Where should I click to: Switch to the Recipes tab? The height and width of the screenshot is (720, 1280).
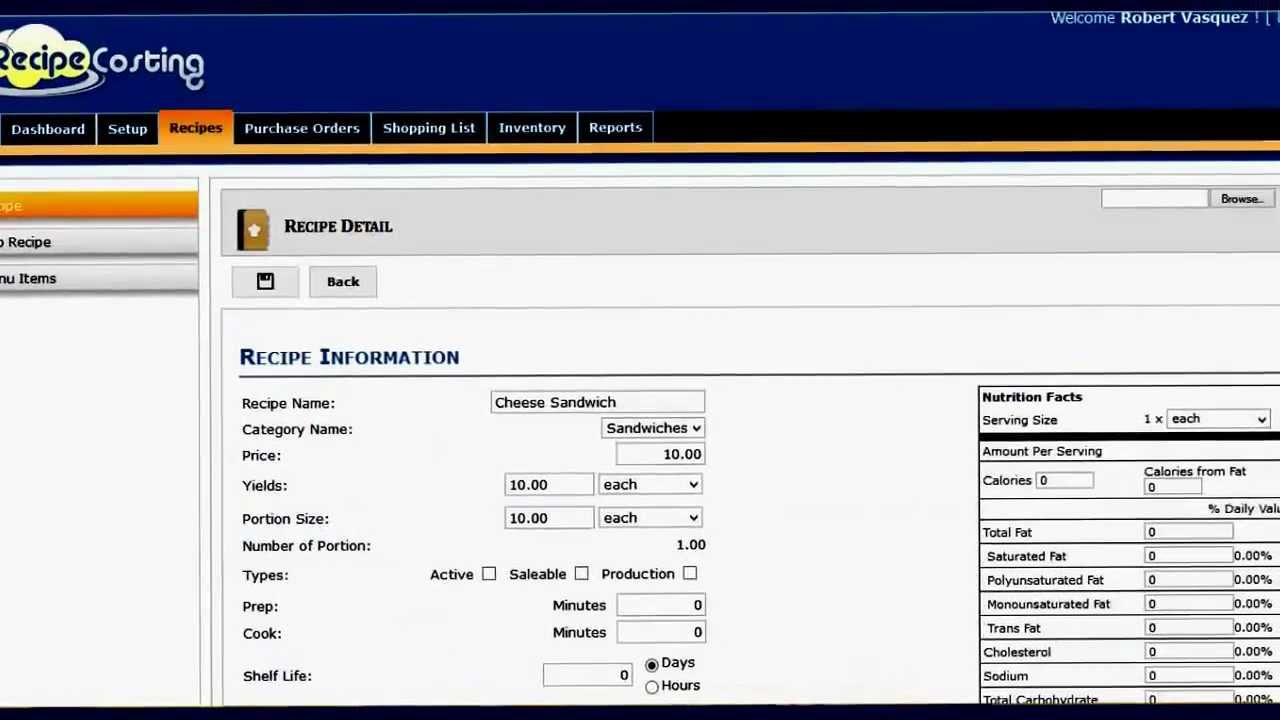195,128
